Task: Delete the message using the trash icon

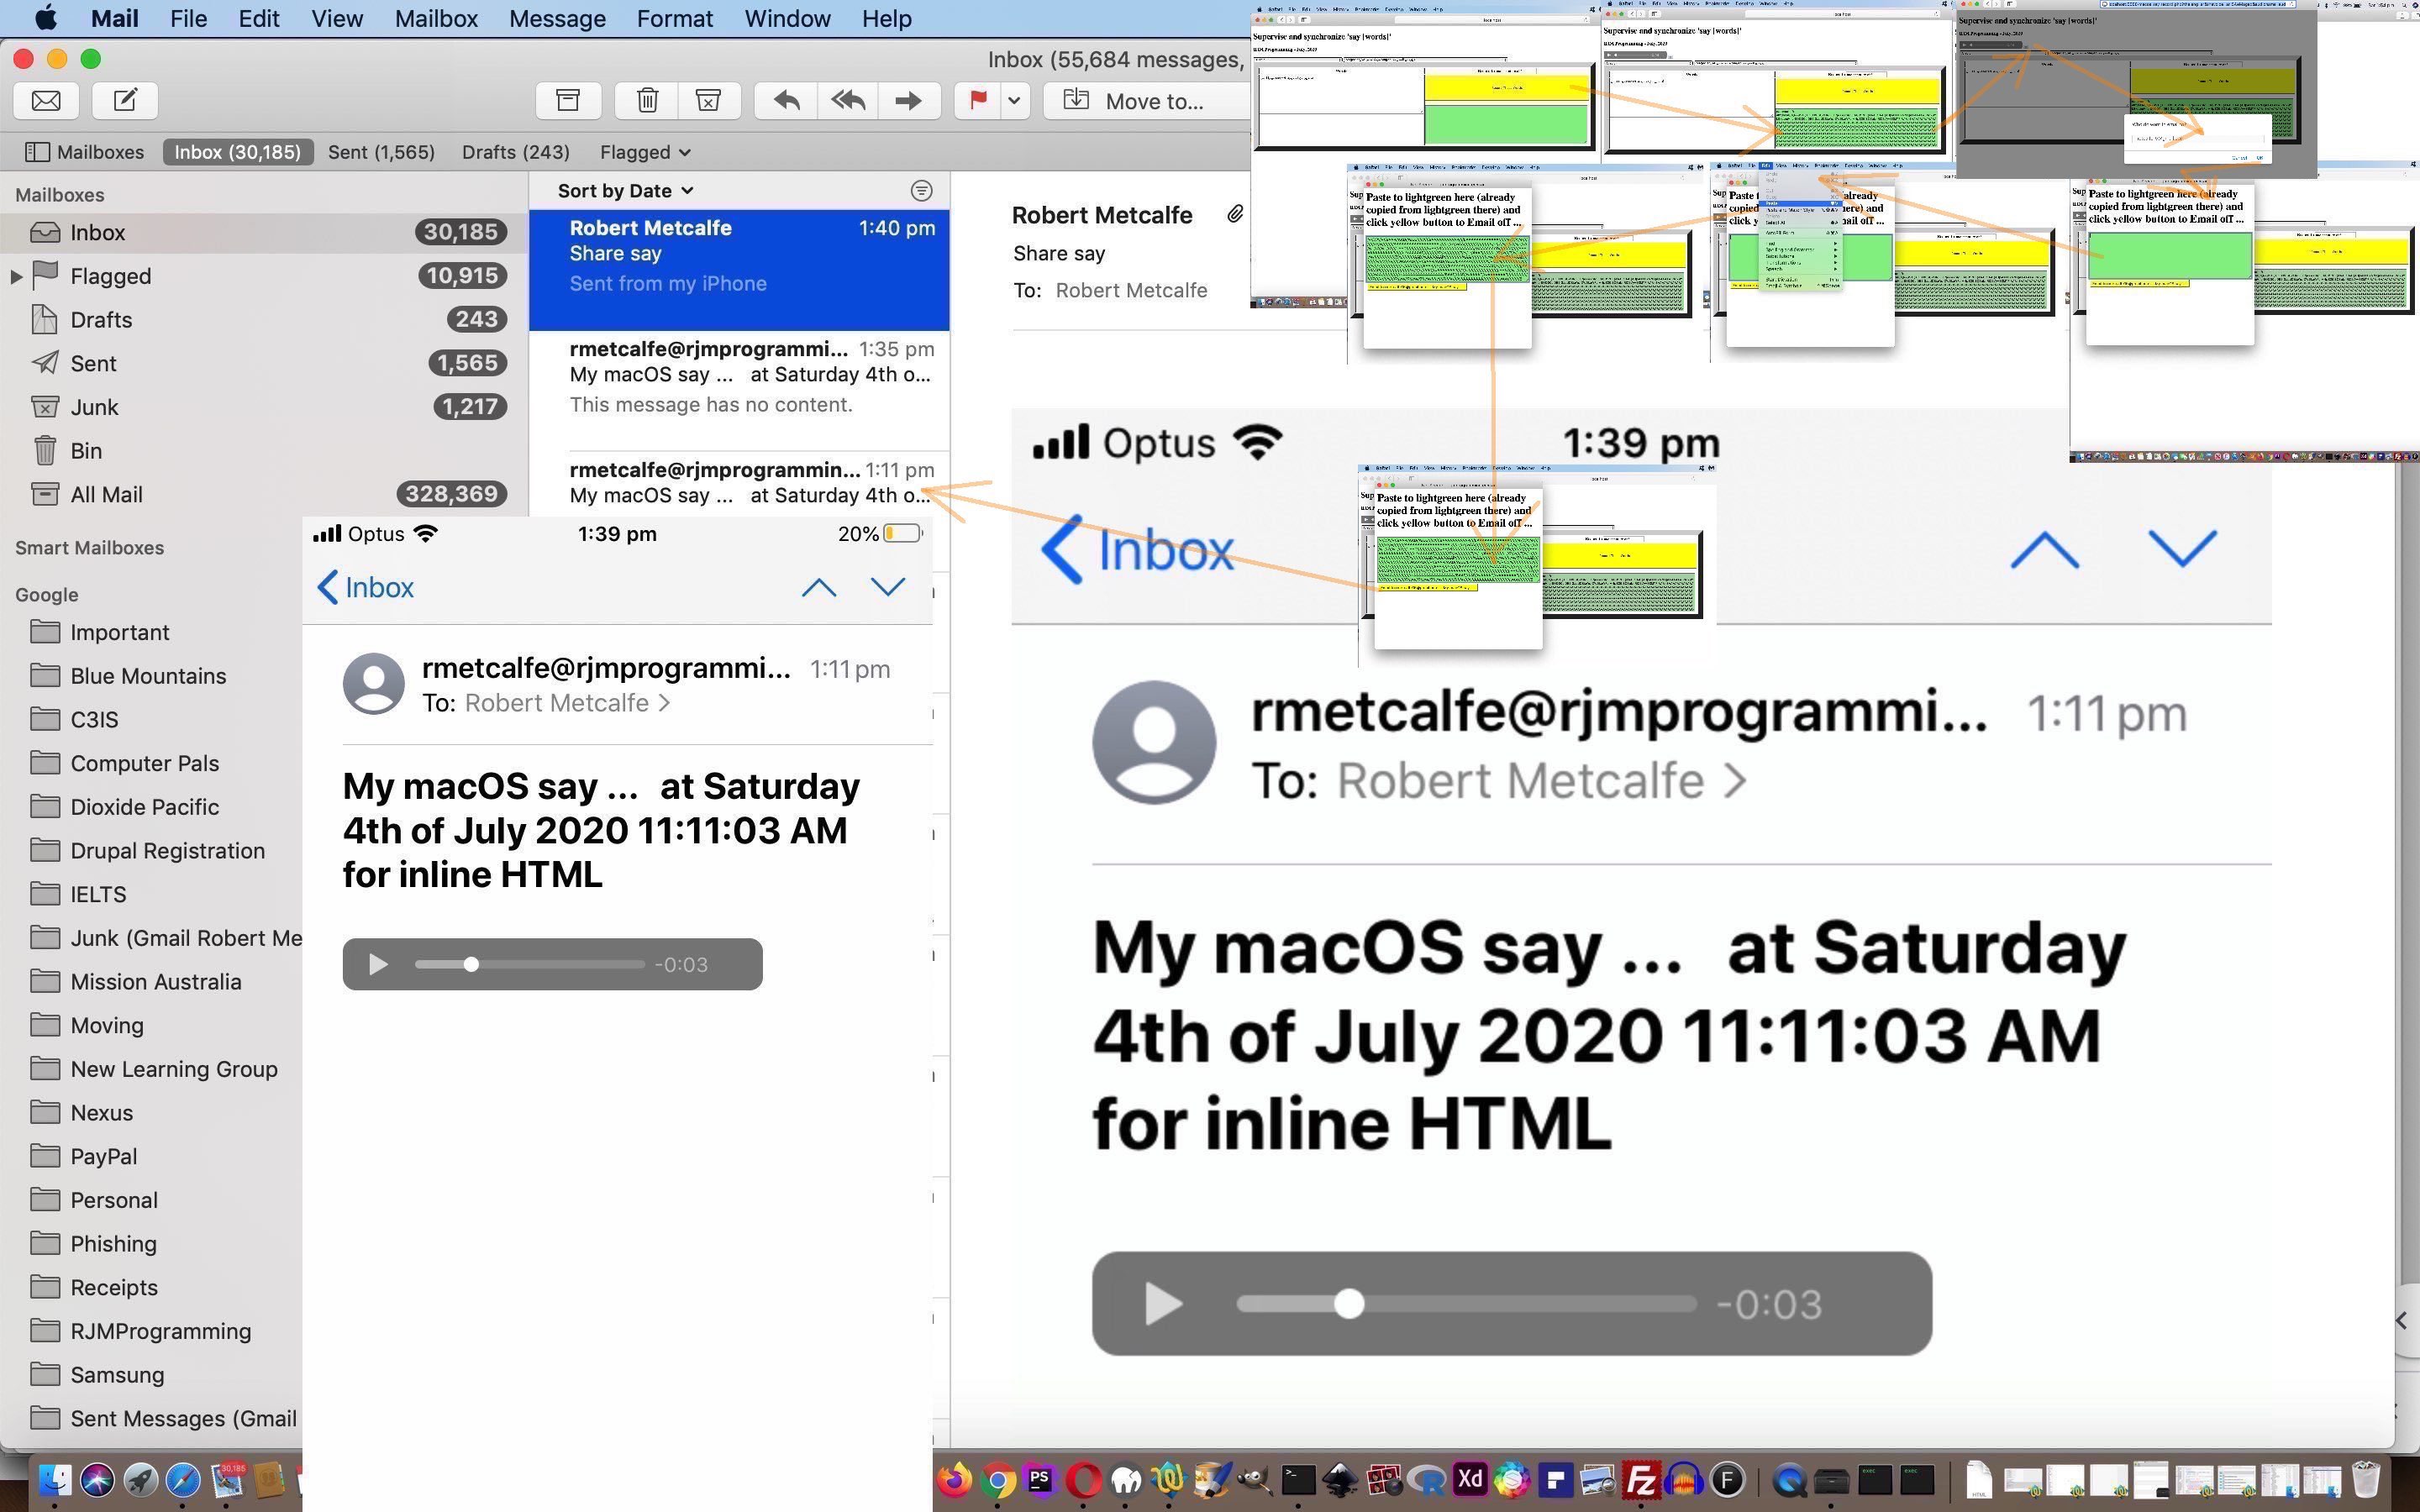Action: tap(647, 100)
